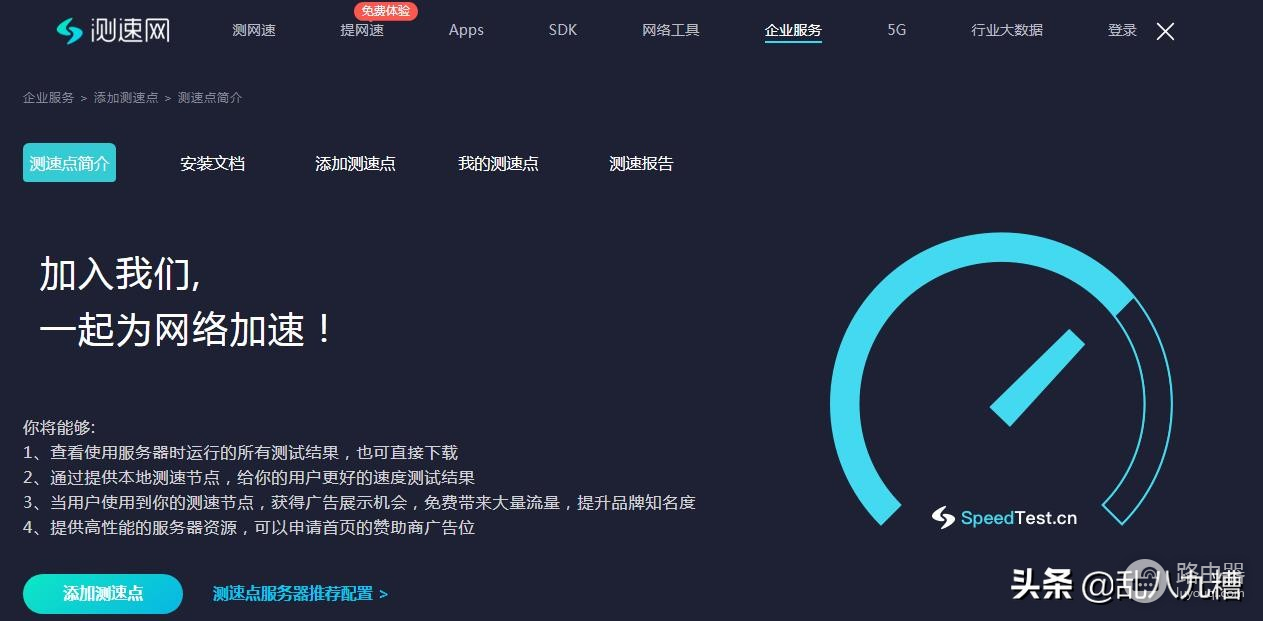Click the 添加测速点 button at bottom left

102,593
